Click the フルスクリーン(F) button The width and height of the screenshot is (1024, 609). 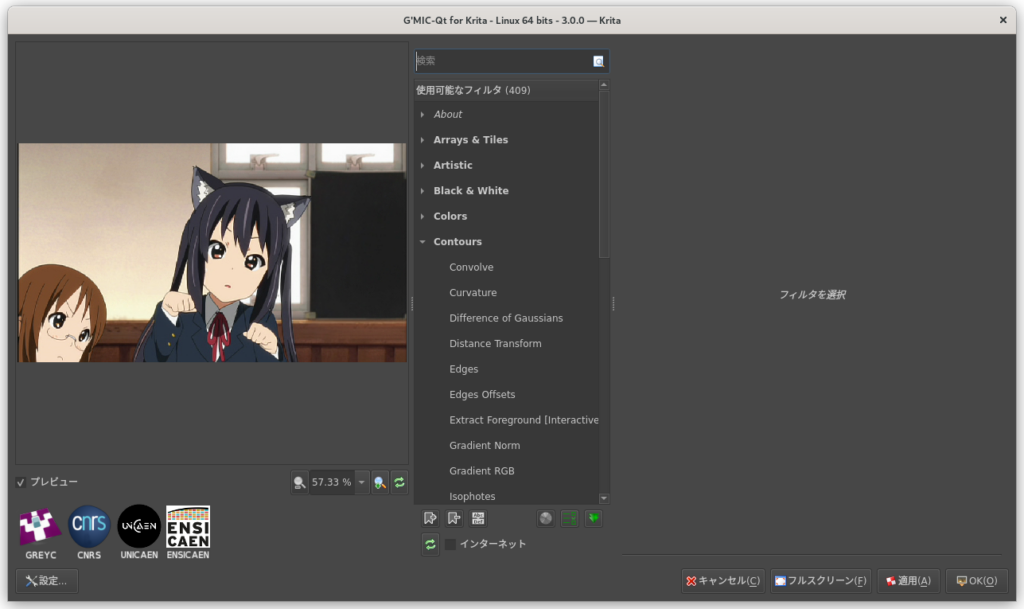821,580
